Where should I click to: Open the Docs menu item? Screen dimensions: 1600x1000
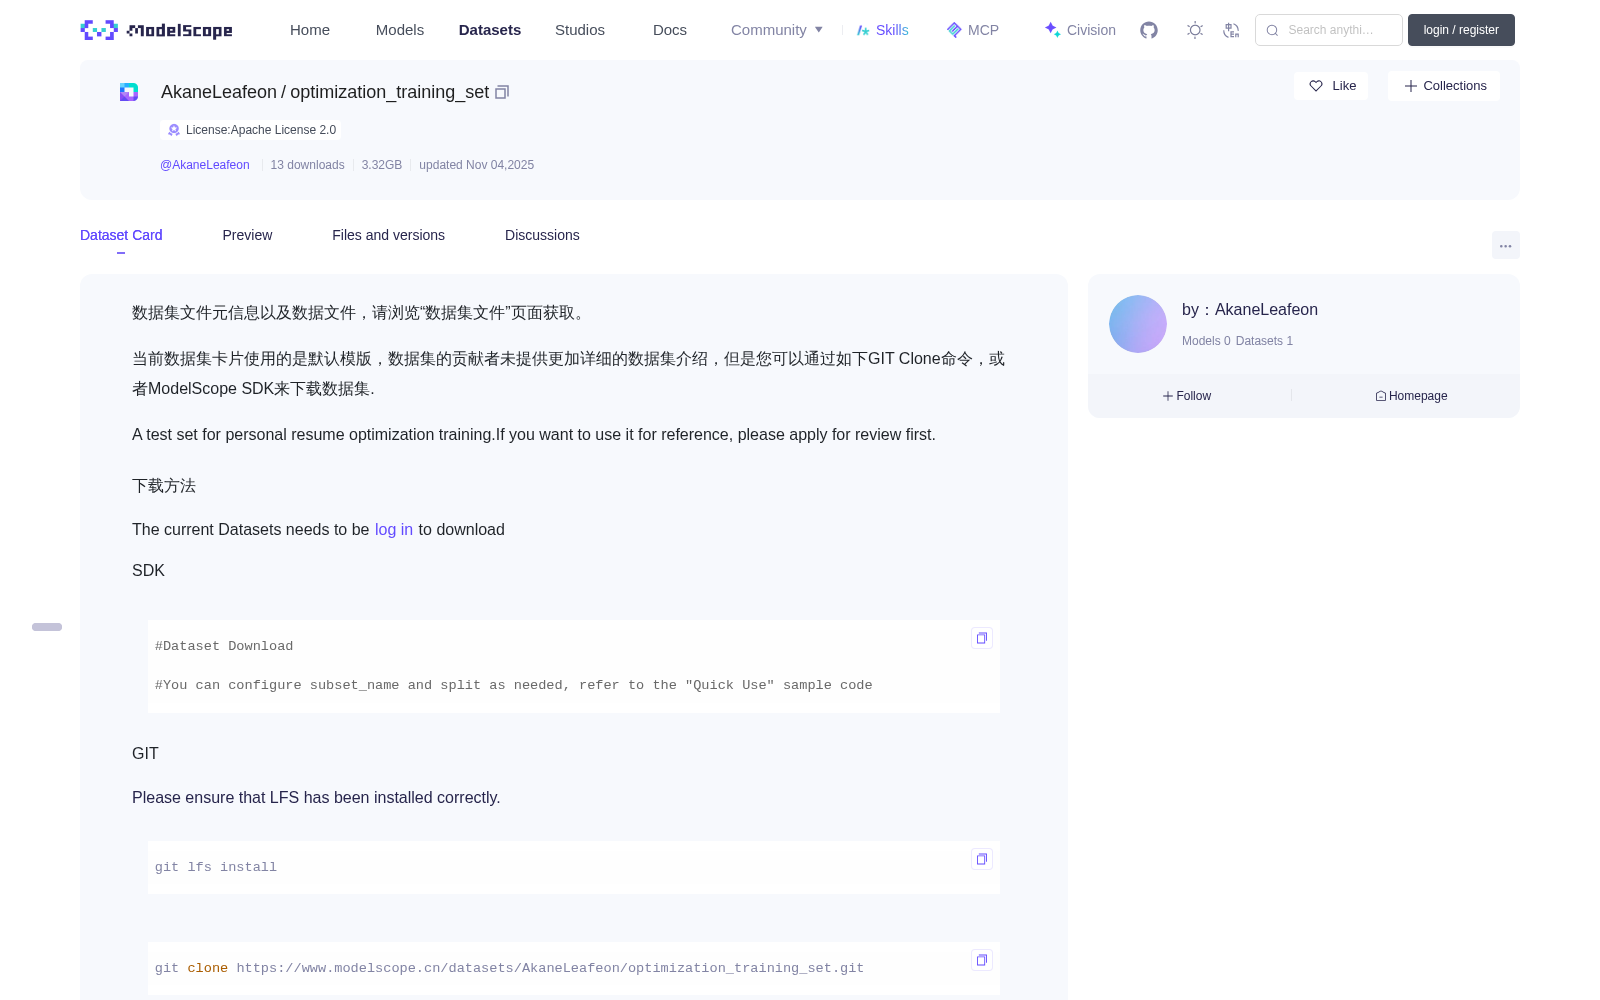point(670,30)
